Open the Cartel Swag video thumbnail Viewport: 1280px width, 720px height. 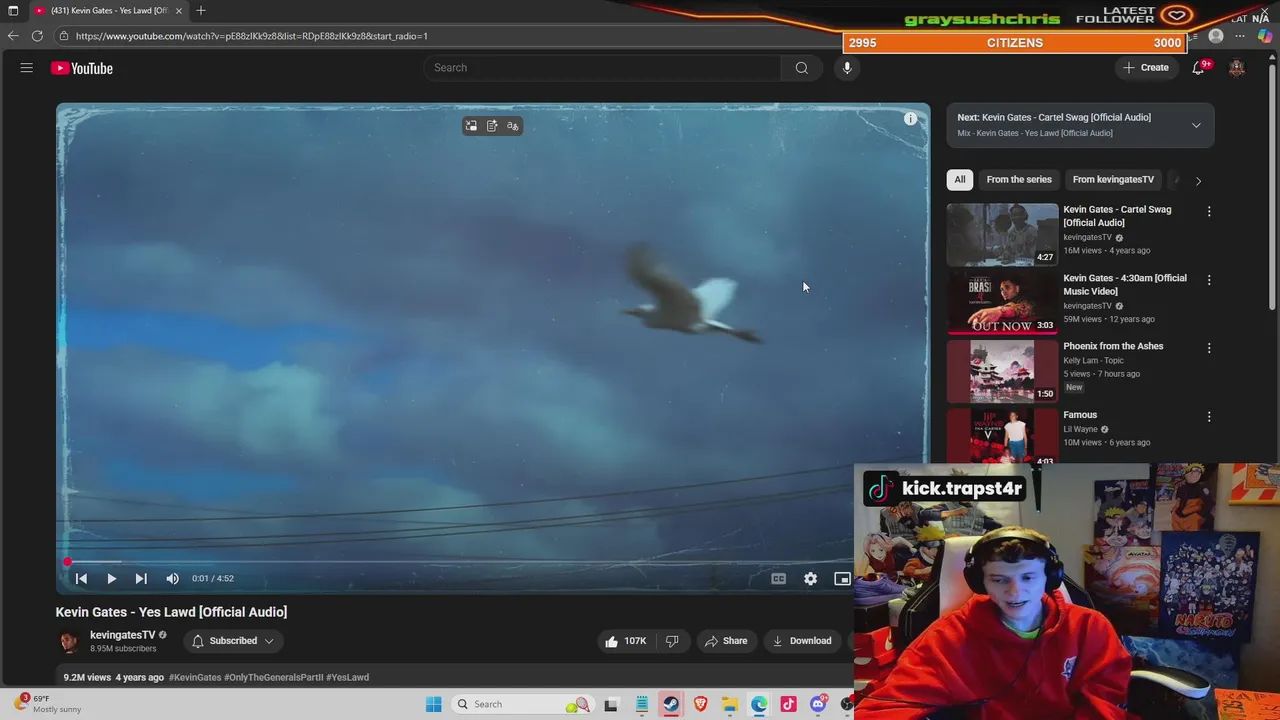tap(1002, 234)
